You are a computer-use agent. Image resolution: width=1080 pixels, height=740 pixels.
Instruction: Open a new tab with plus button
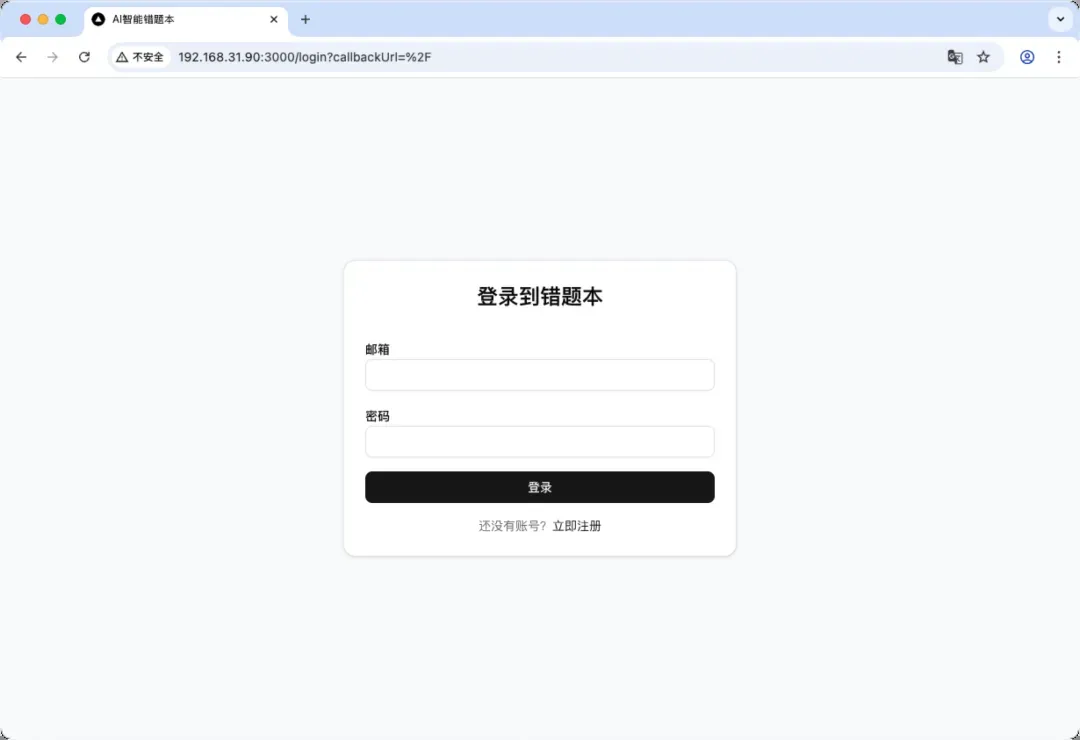pos(305,19)
